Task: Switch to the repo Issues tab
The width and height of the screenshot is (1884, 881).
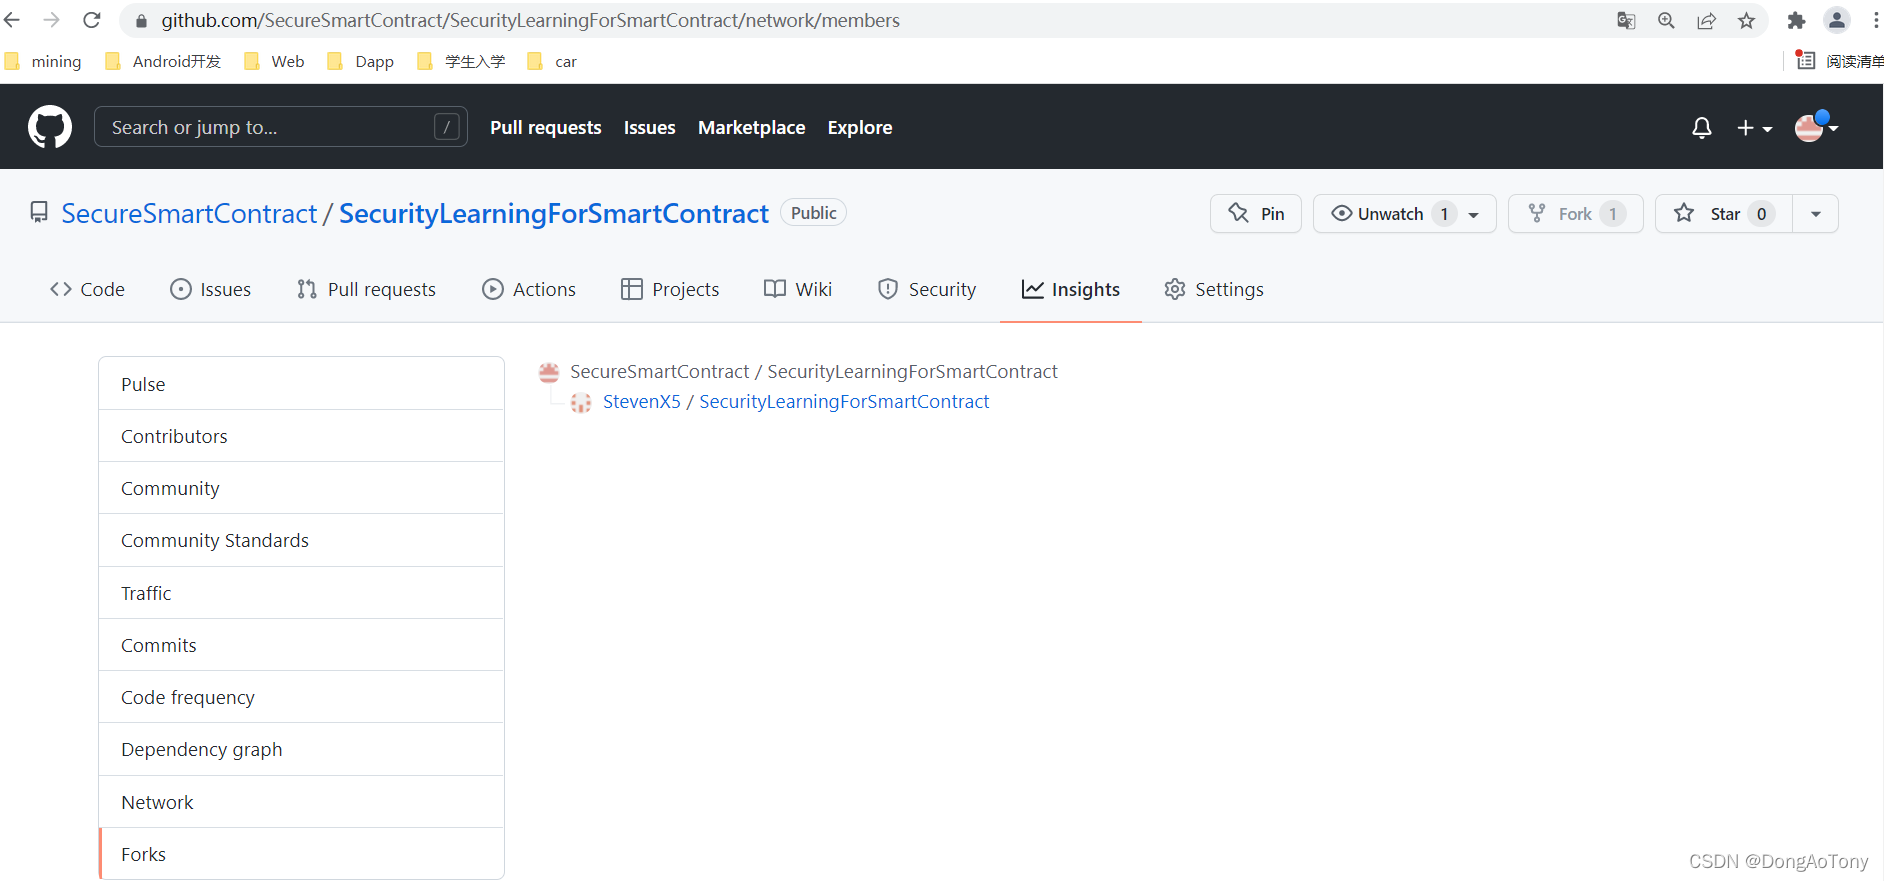Action: tap(211, 289)
